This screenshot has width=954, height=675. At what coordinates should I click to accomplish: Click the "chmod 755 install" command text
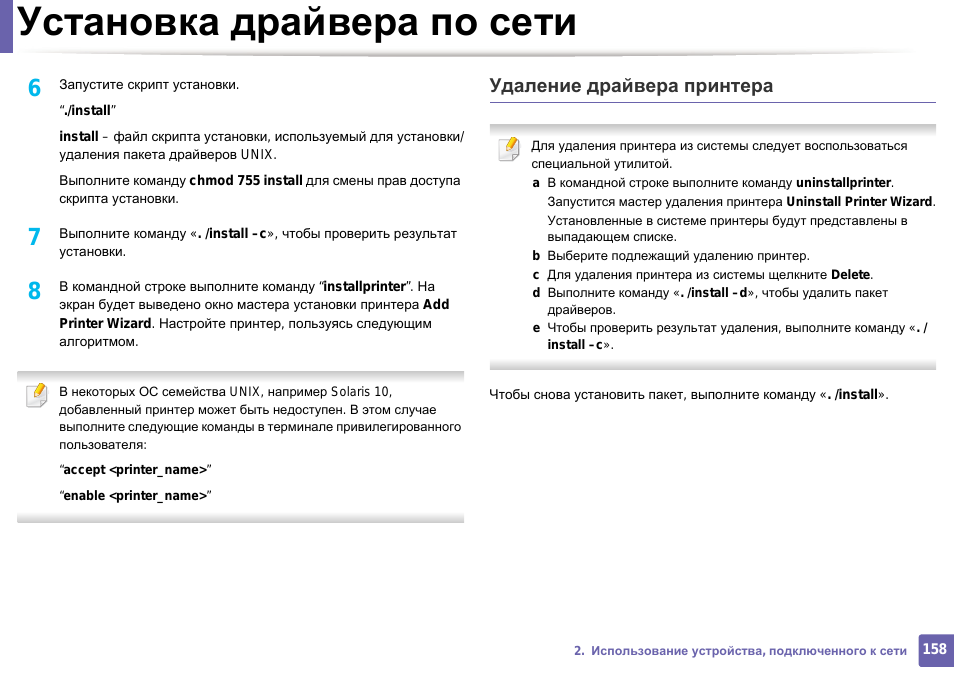[246, 181]
